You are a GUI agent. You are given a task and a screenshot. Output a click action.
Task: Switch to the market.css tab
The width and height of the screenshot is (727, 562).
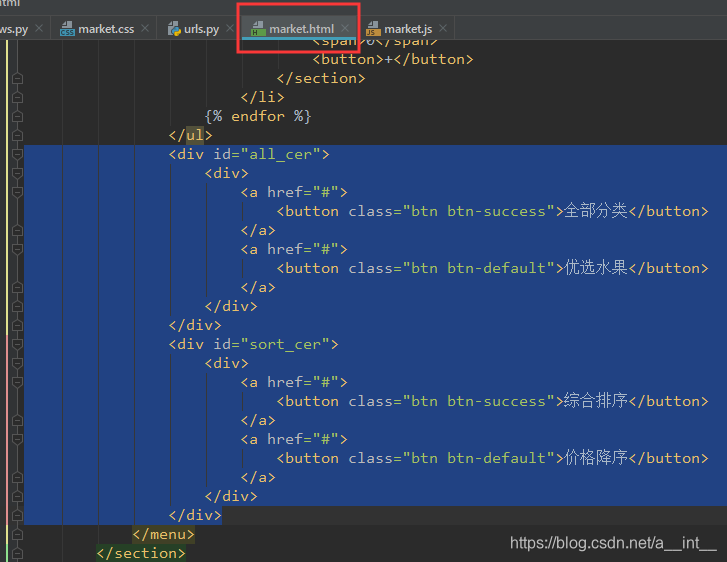tap(105, 29)
